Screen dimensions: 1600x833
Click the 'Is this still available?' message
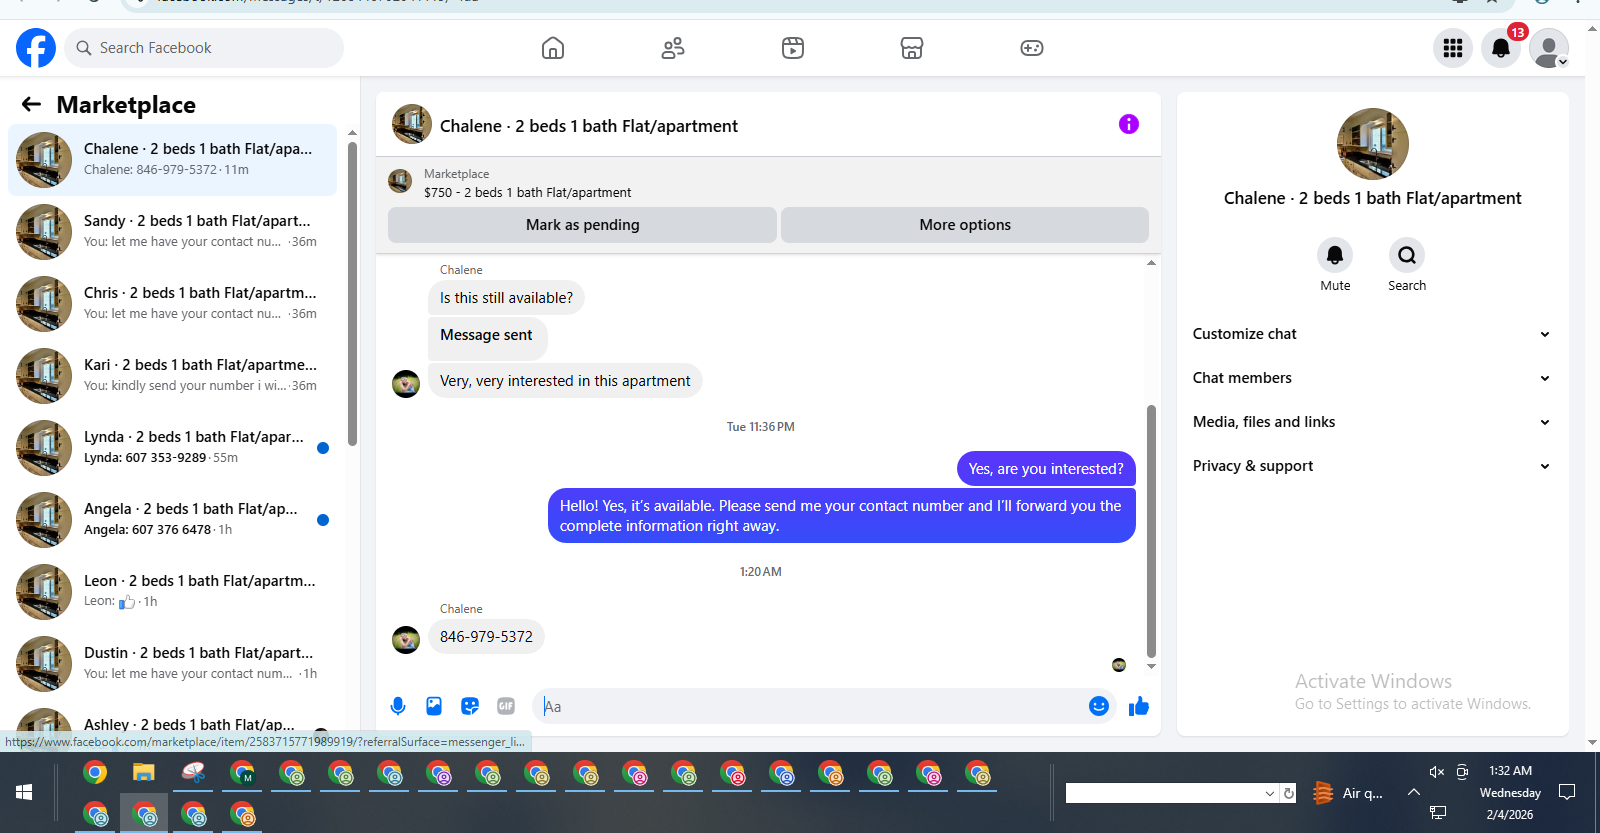(x=506, y=298)
